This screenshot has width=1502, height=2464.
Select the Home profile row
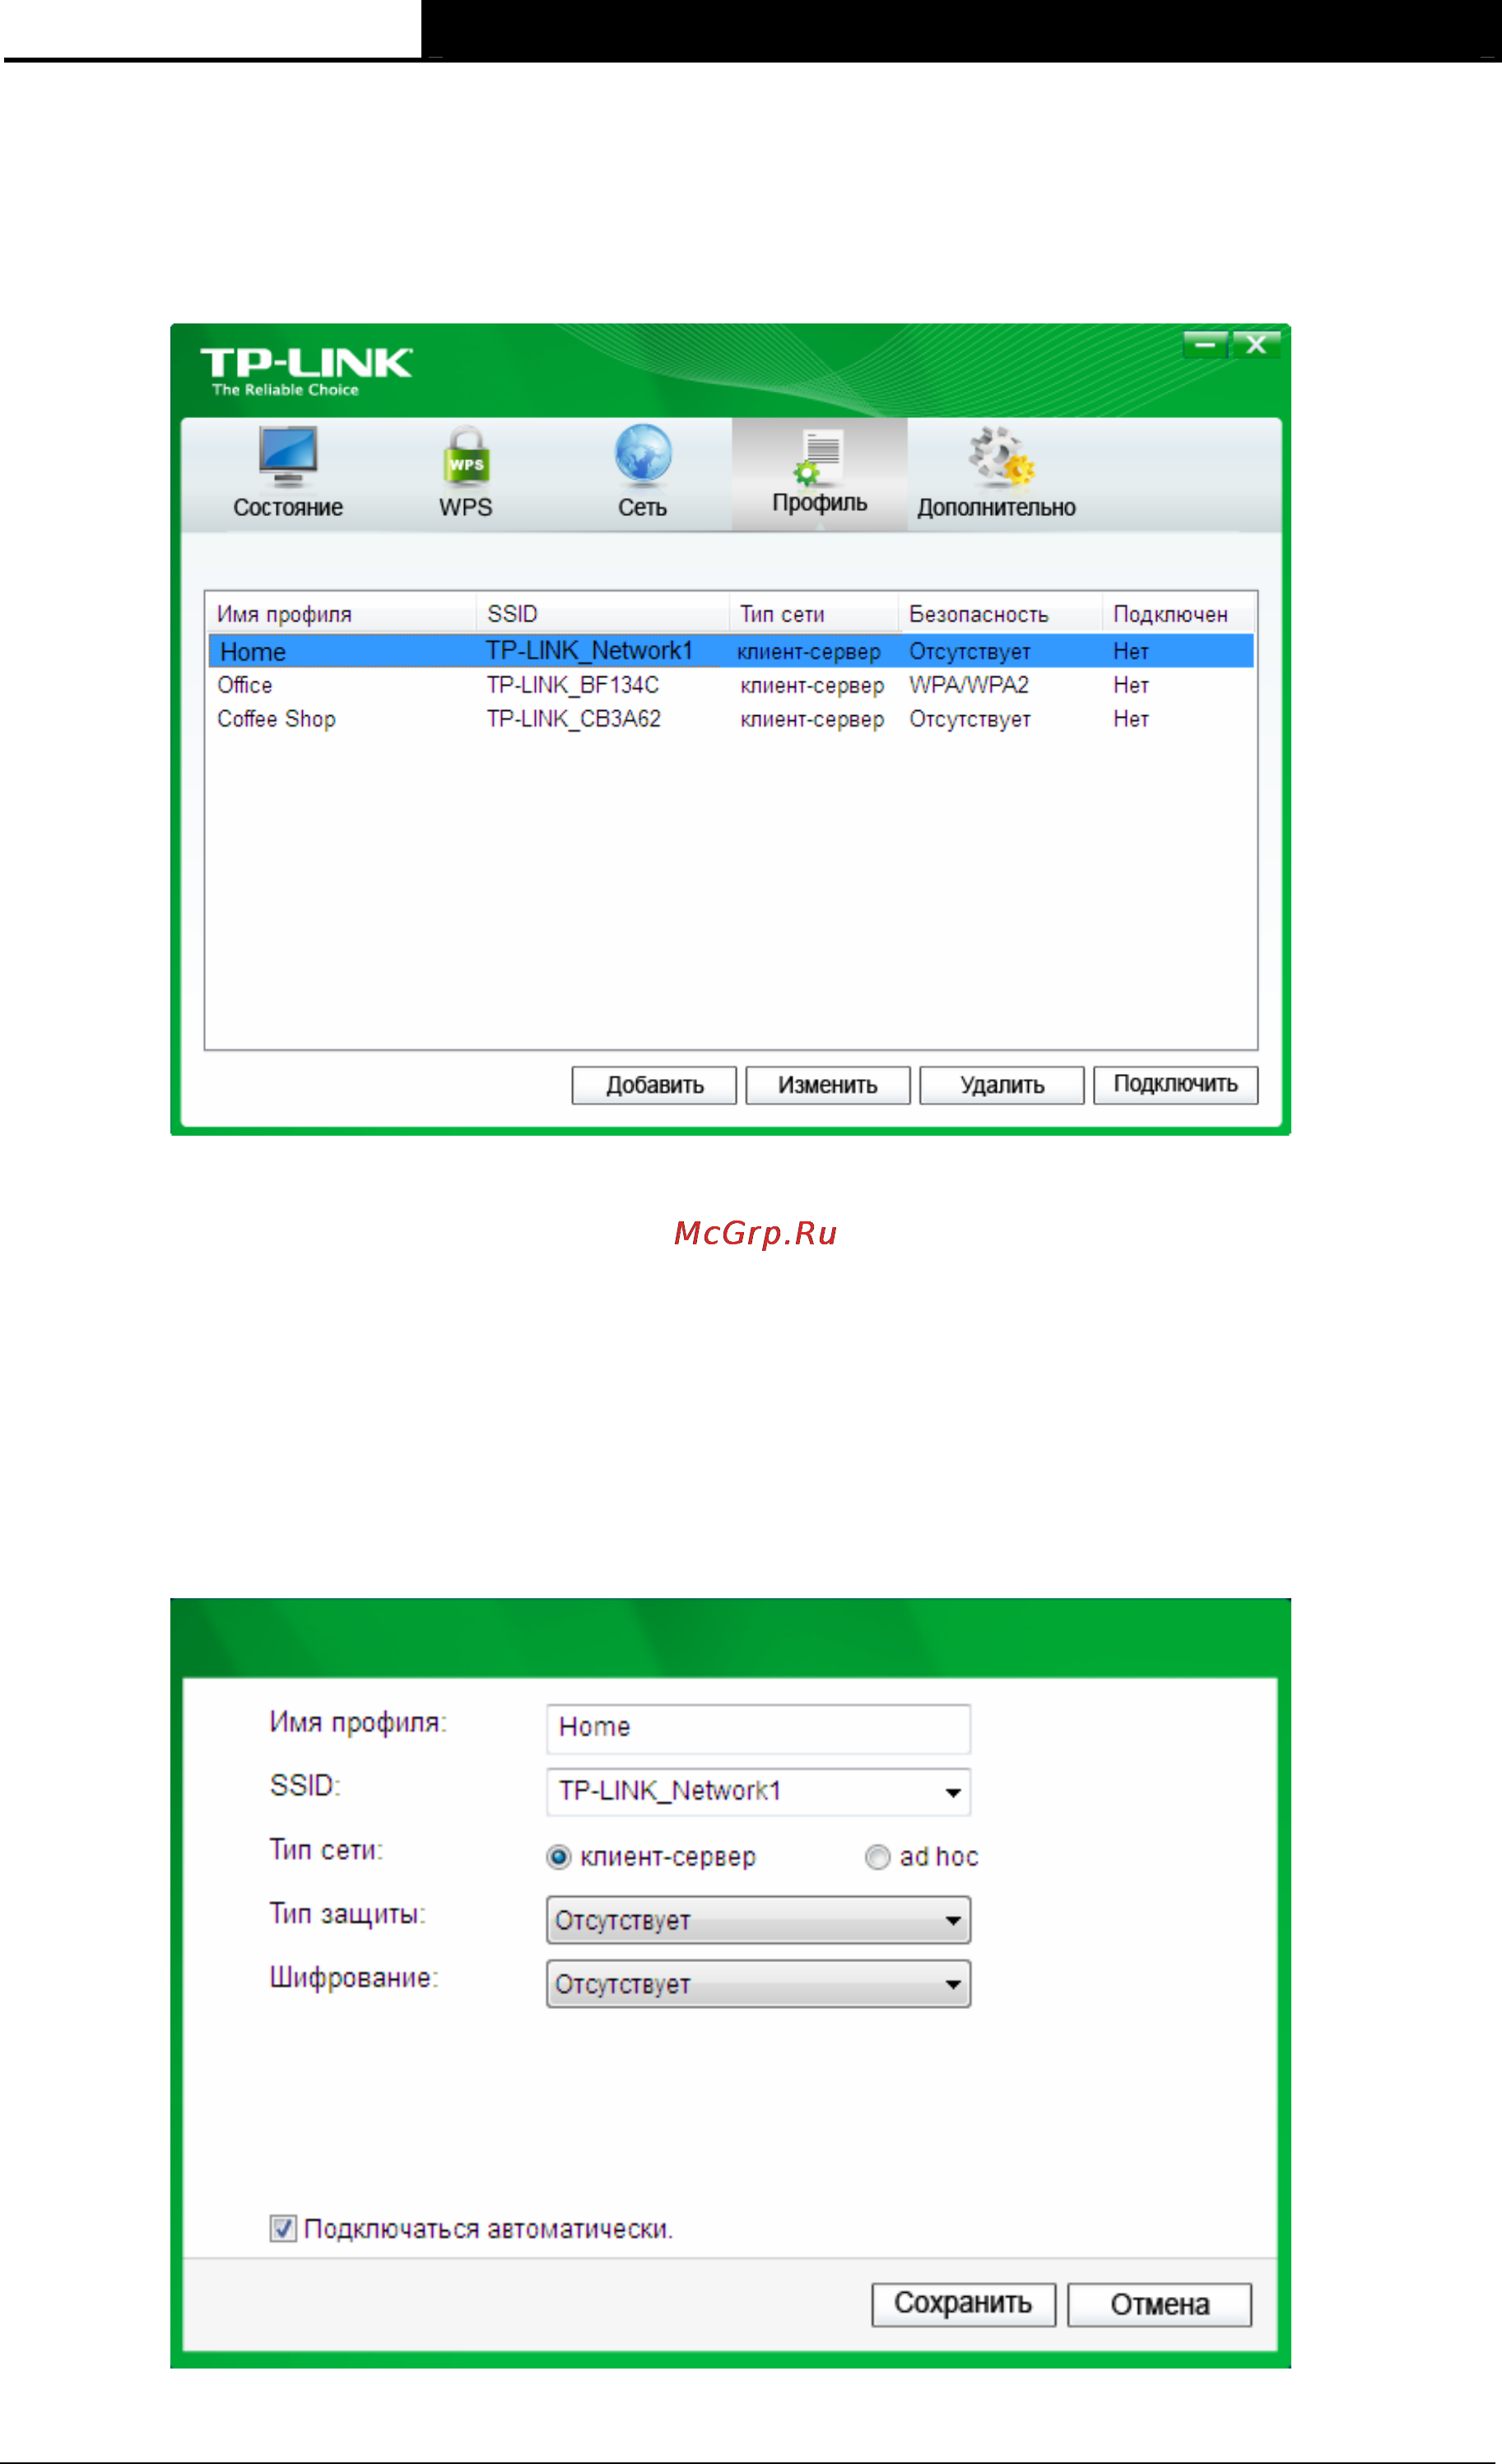click(x=731, y=651)
